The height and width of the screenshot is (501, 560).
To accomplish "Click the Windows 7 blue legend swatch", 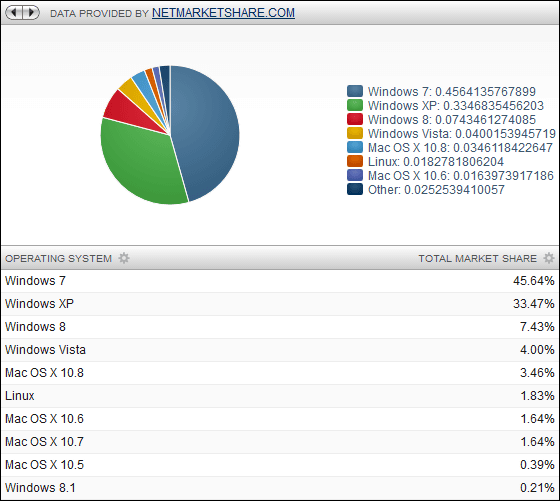I will click(x=355, y=91).
